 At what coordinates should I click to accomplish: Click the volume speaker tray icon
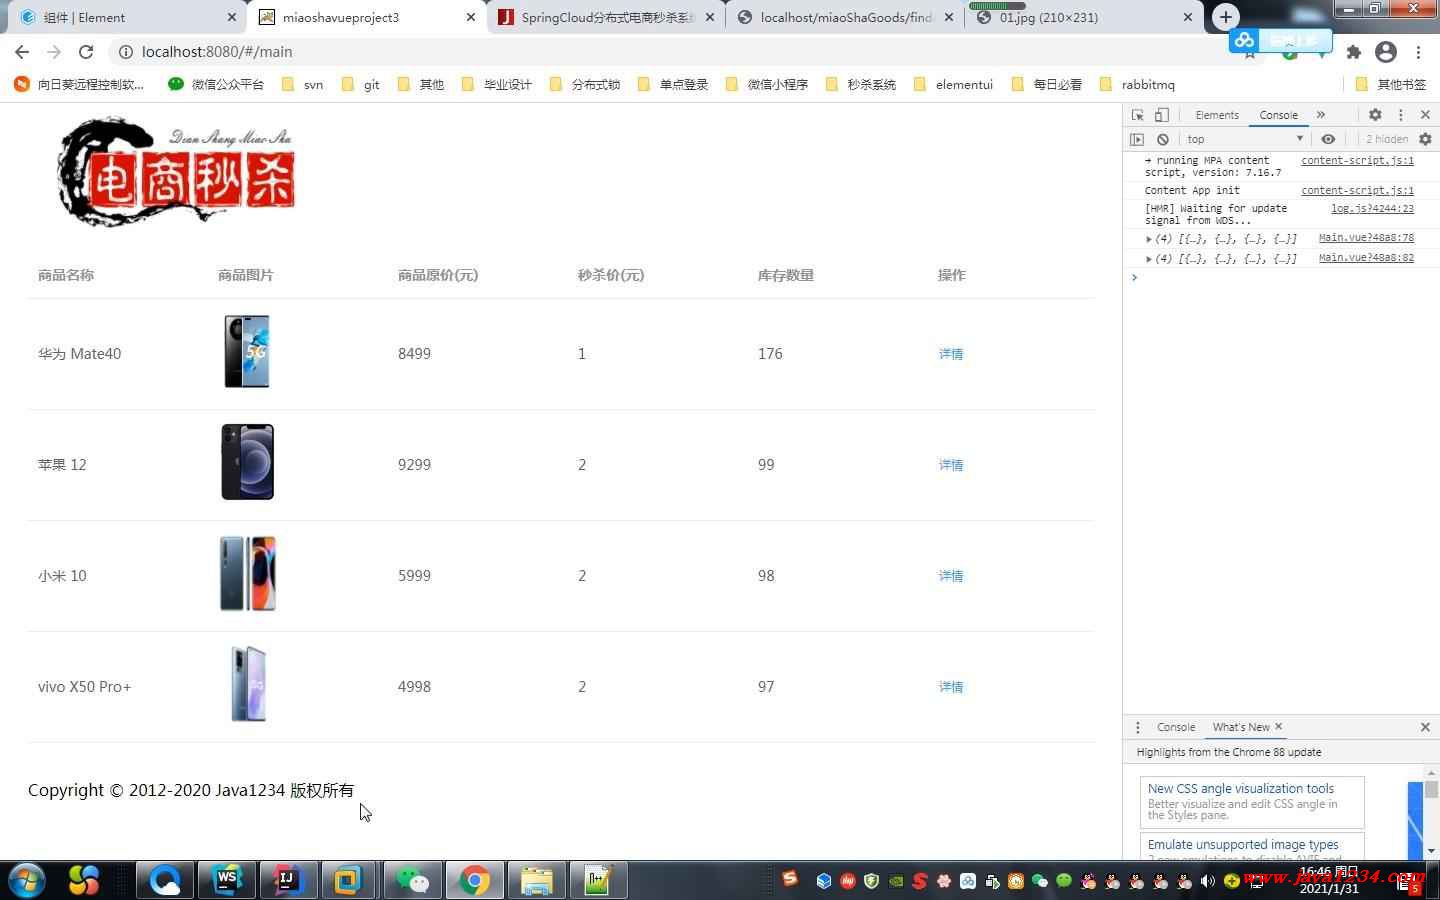pyautogui.click(x=1208, y=881)
